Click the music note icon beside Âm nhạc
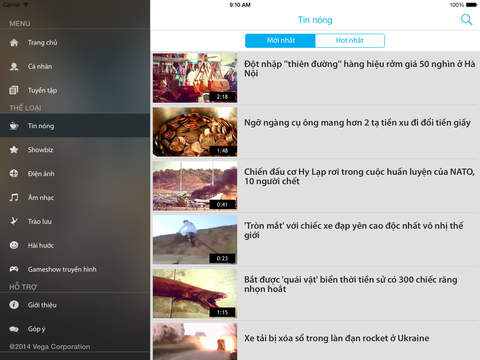Screen dimensions: 480x360 pos(14,197)
